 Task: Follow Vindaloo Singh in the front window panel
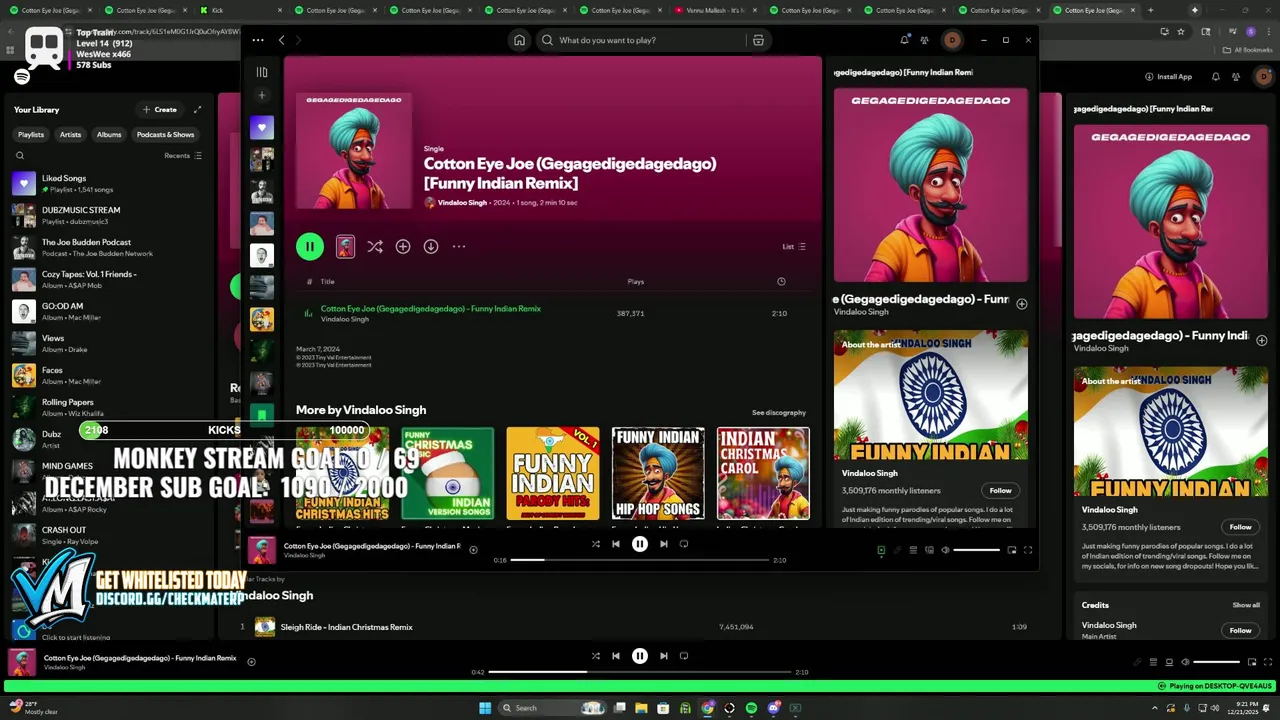[x=1000, y=490]
